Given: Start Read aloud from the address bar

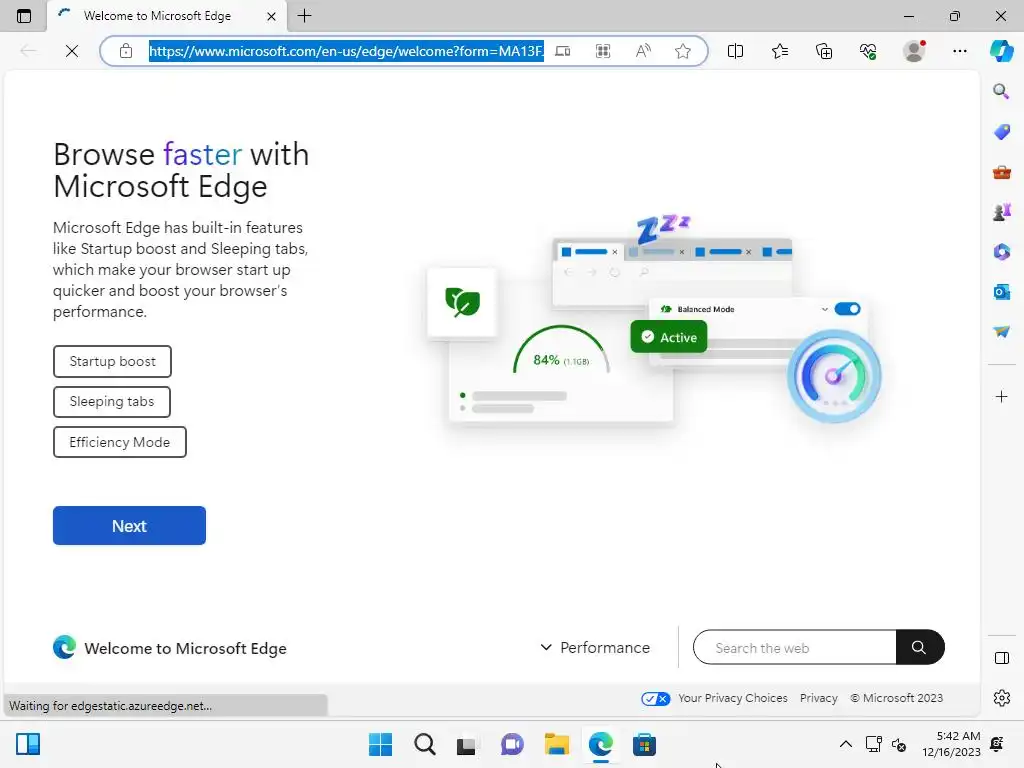Looking at the screenshot, I should (x=643, y=51).
